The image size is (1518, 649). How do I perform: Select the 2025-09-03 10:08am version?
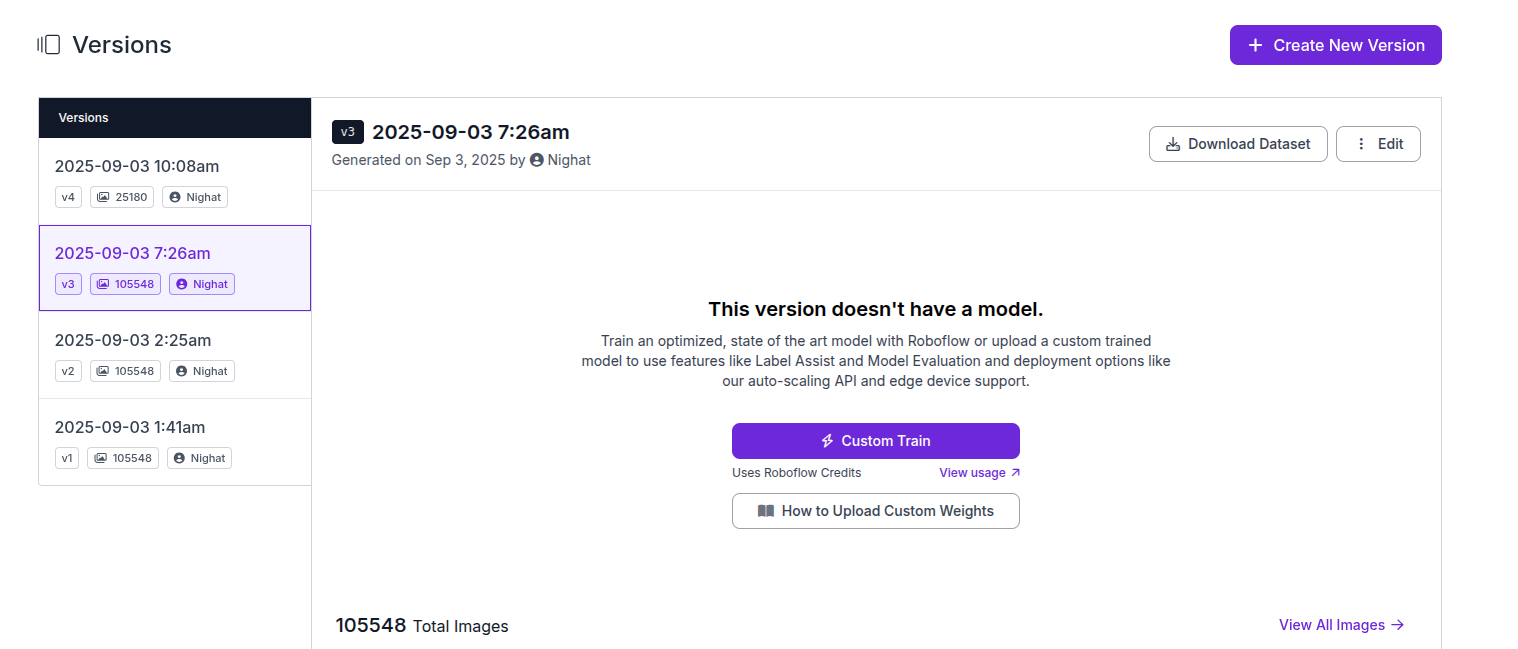(x=137, y=166)
